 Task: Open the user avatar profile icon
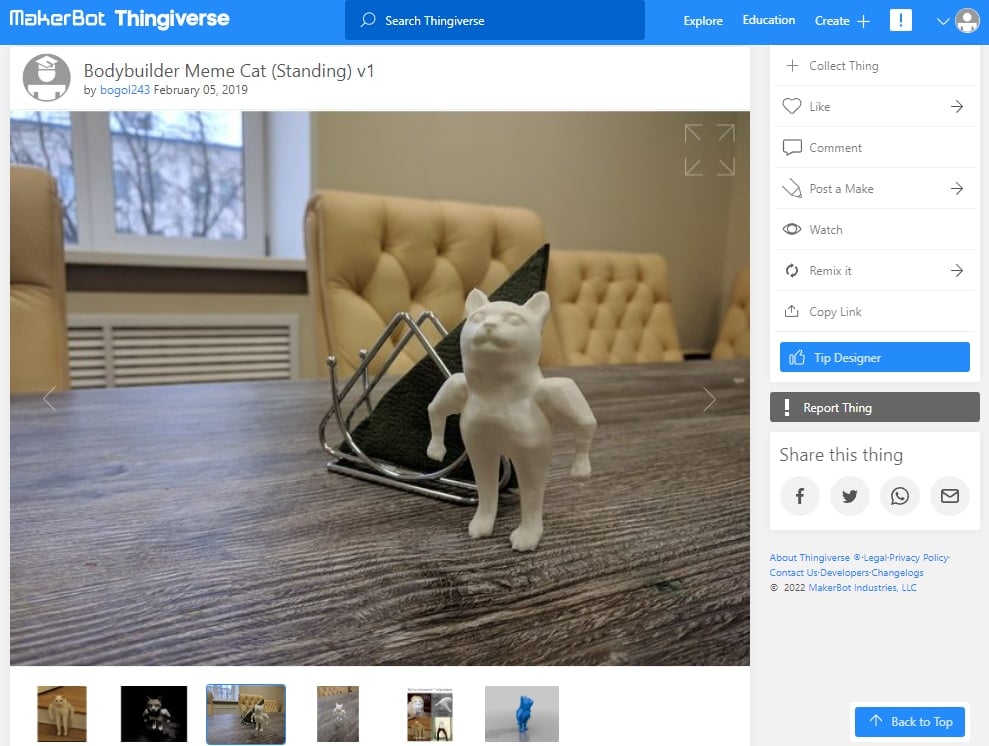pyautogui.click(x=967, y=21)
